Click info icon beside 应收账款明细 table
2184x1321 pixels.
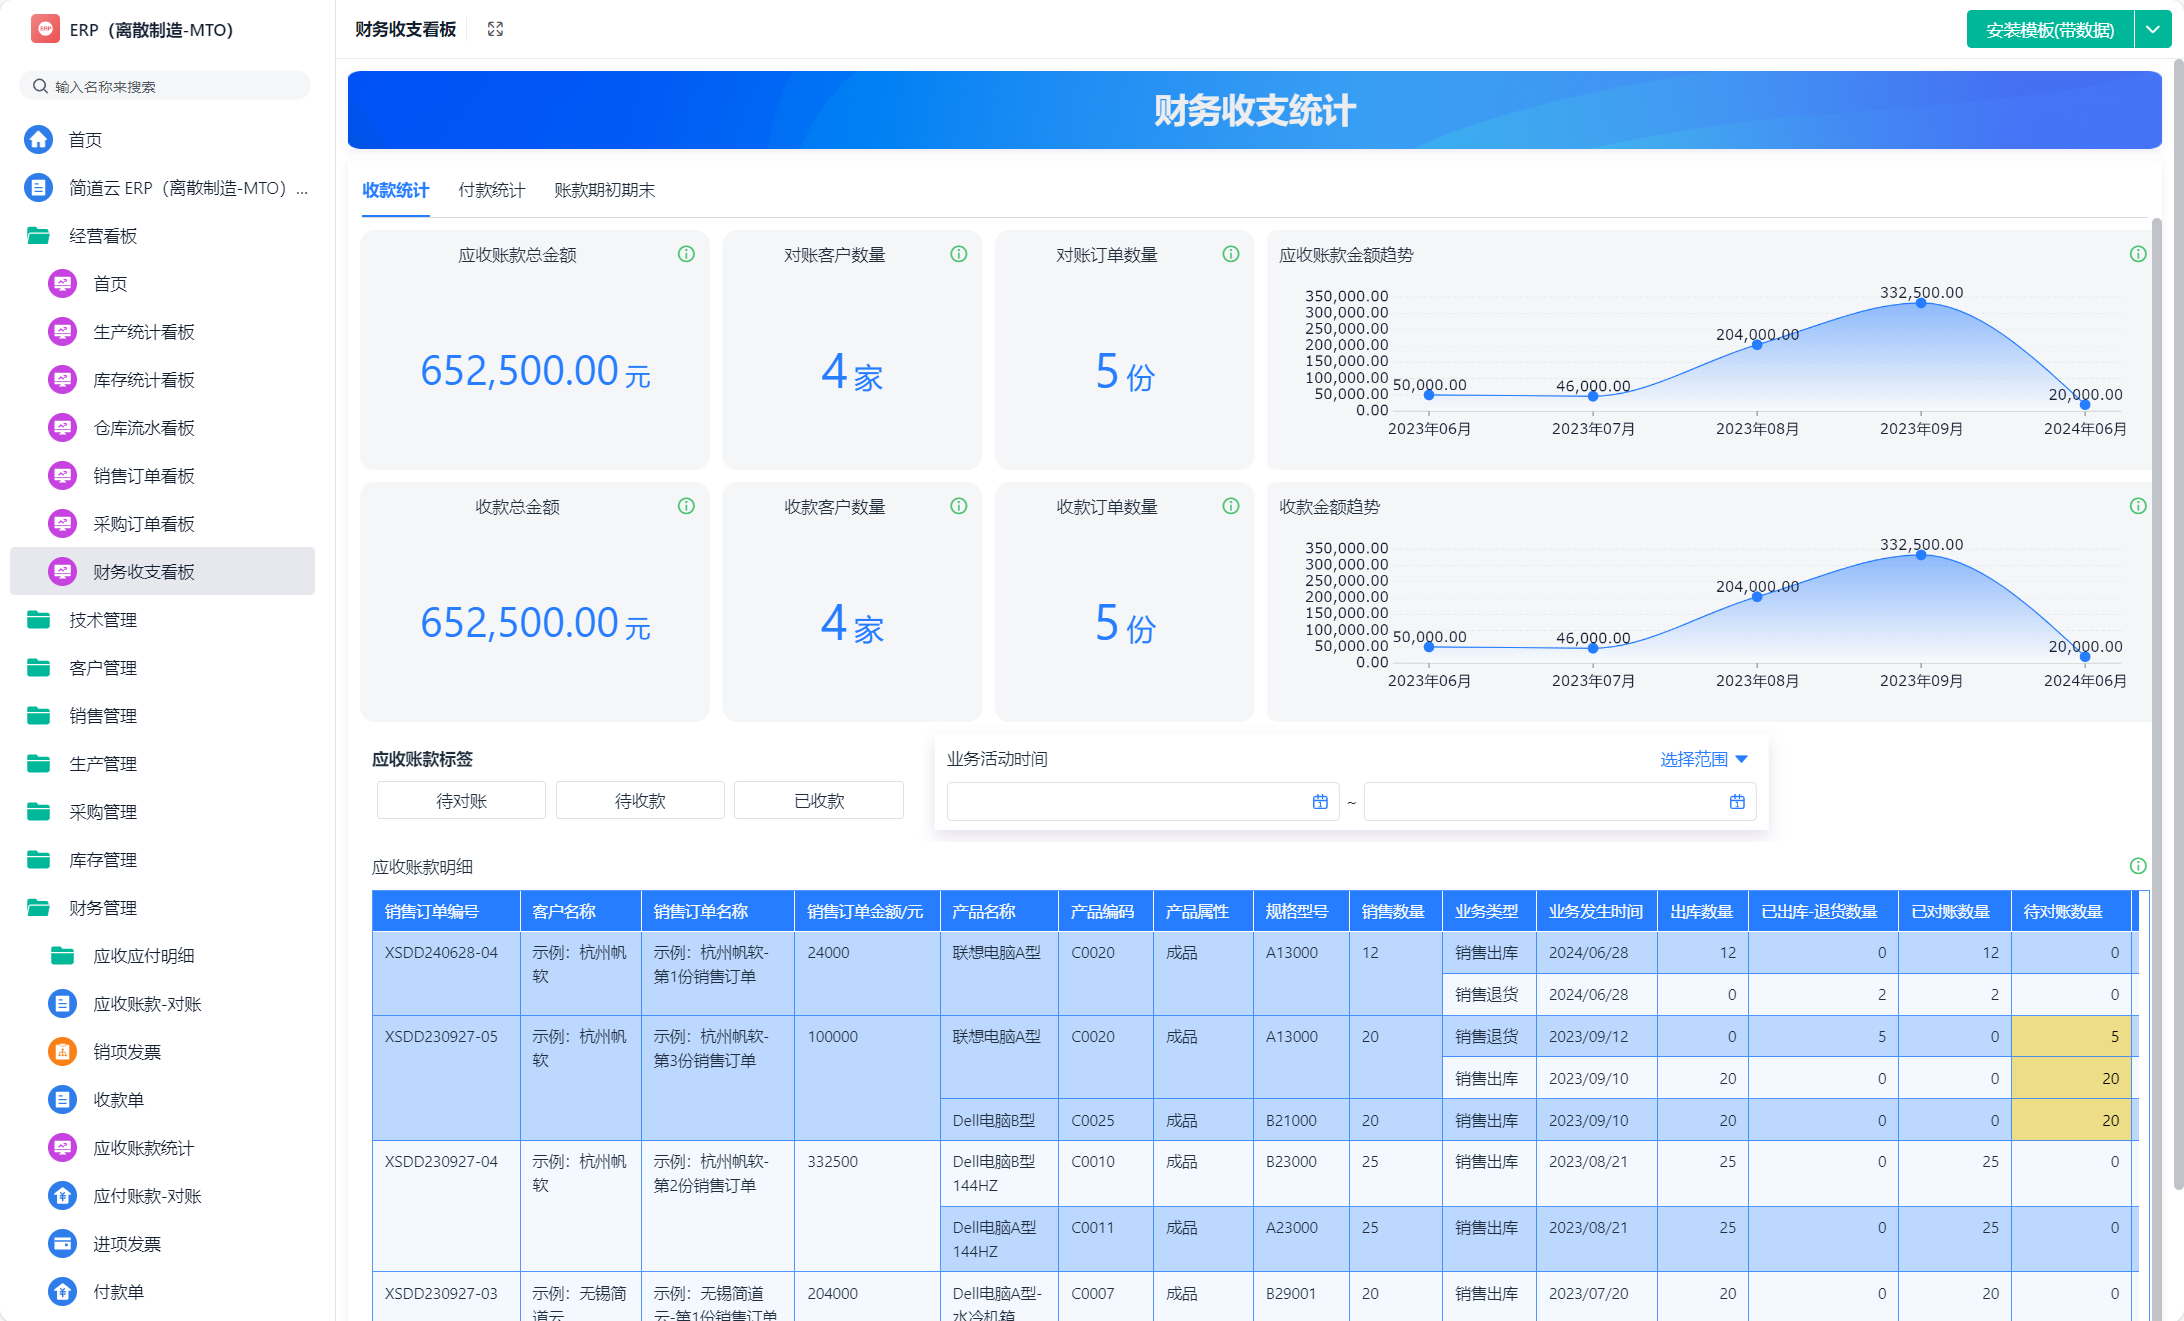(x=2137, y=866)
